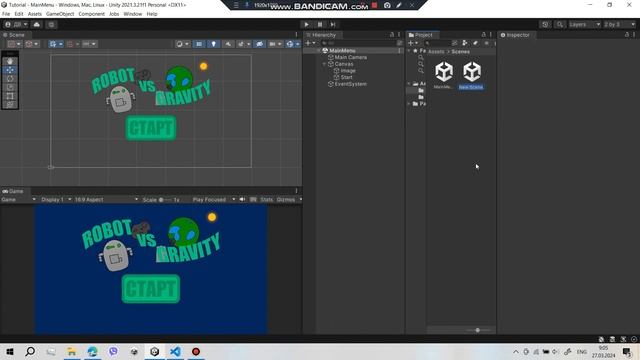Select the Move tool in Scene toolbar
Image resolution: width=640 pixels, height=360 pixels.
tap(10, 70)
